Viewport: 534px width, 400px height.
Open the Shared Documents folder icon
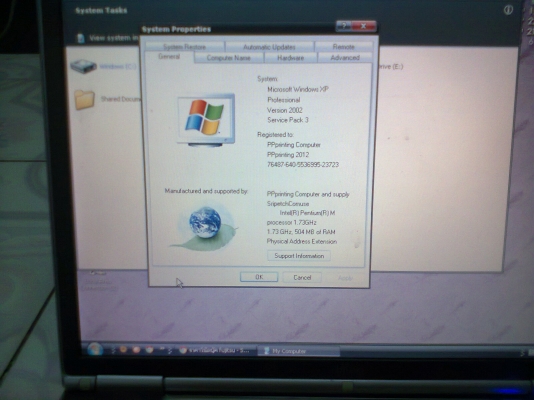tap(84, 99)
